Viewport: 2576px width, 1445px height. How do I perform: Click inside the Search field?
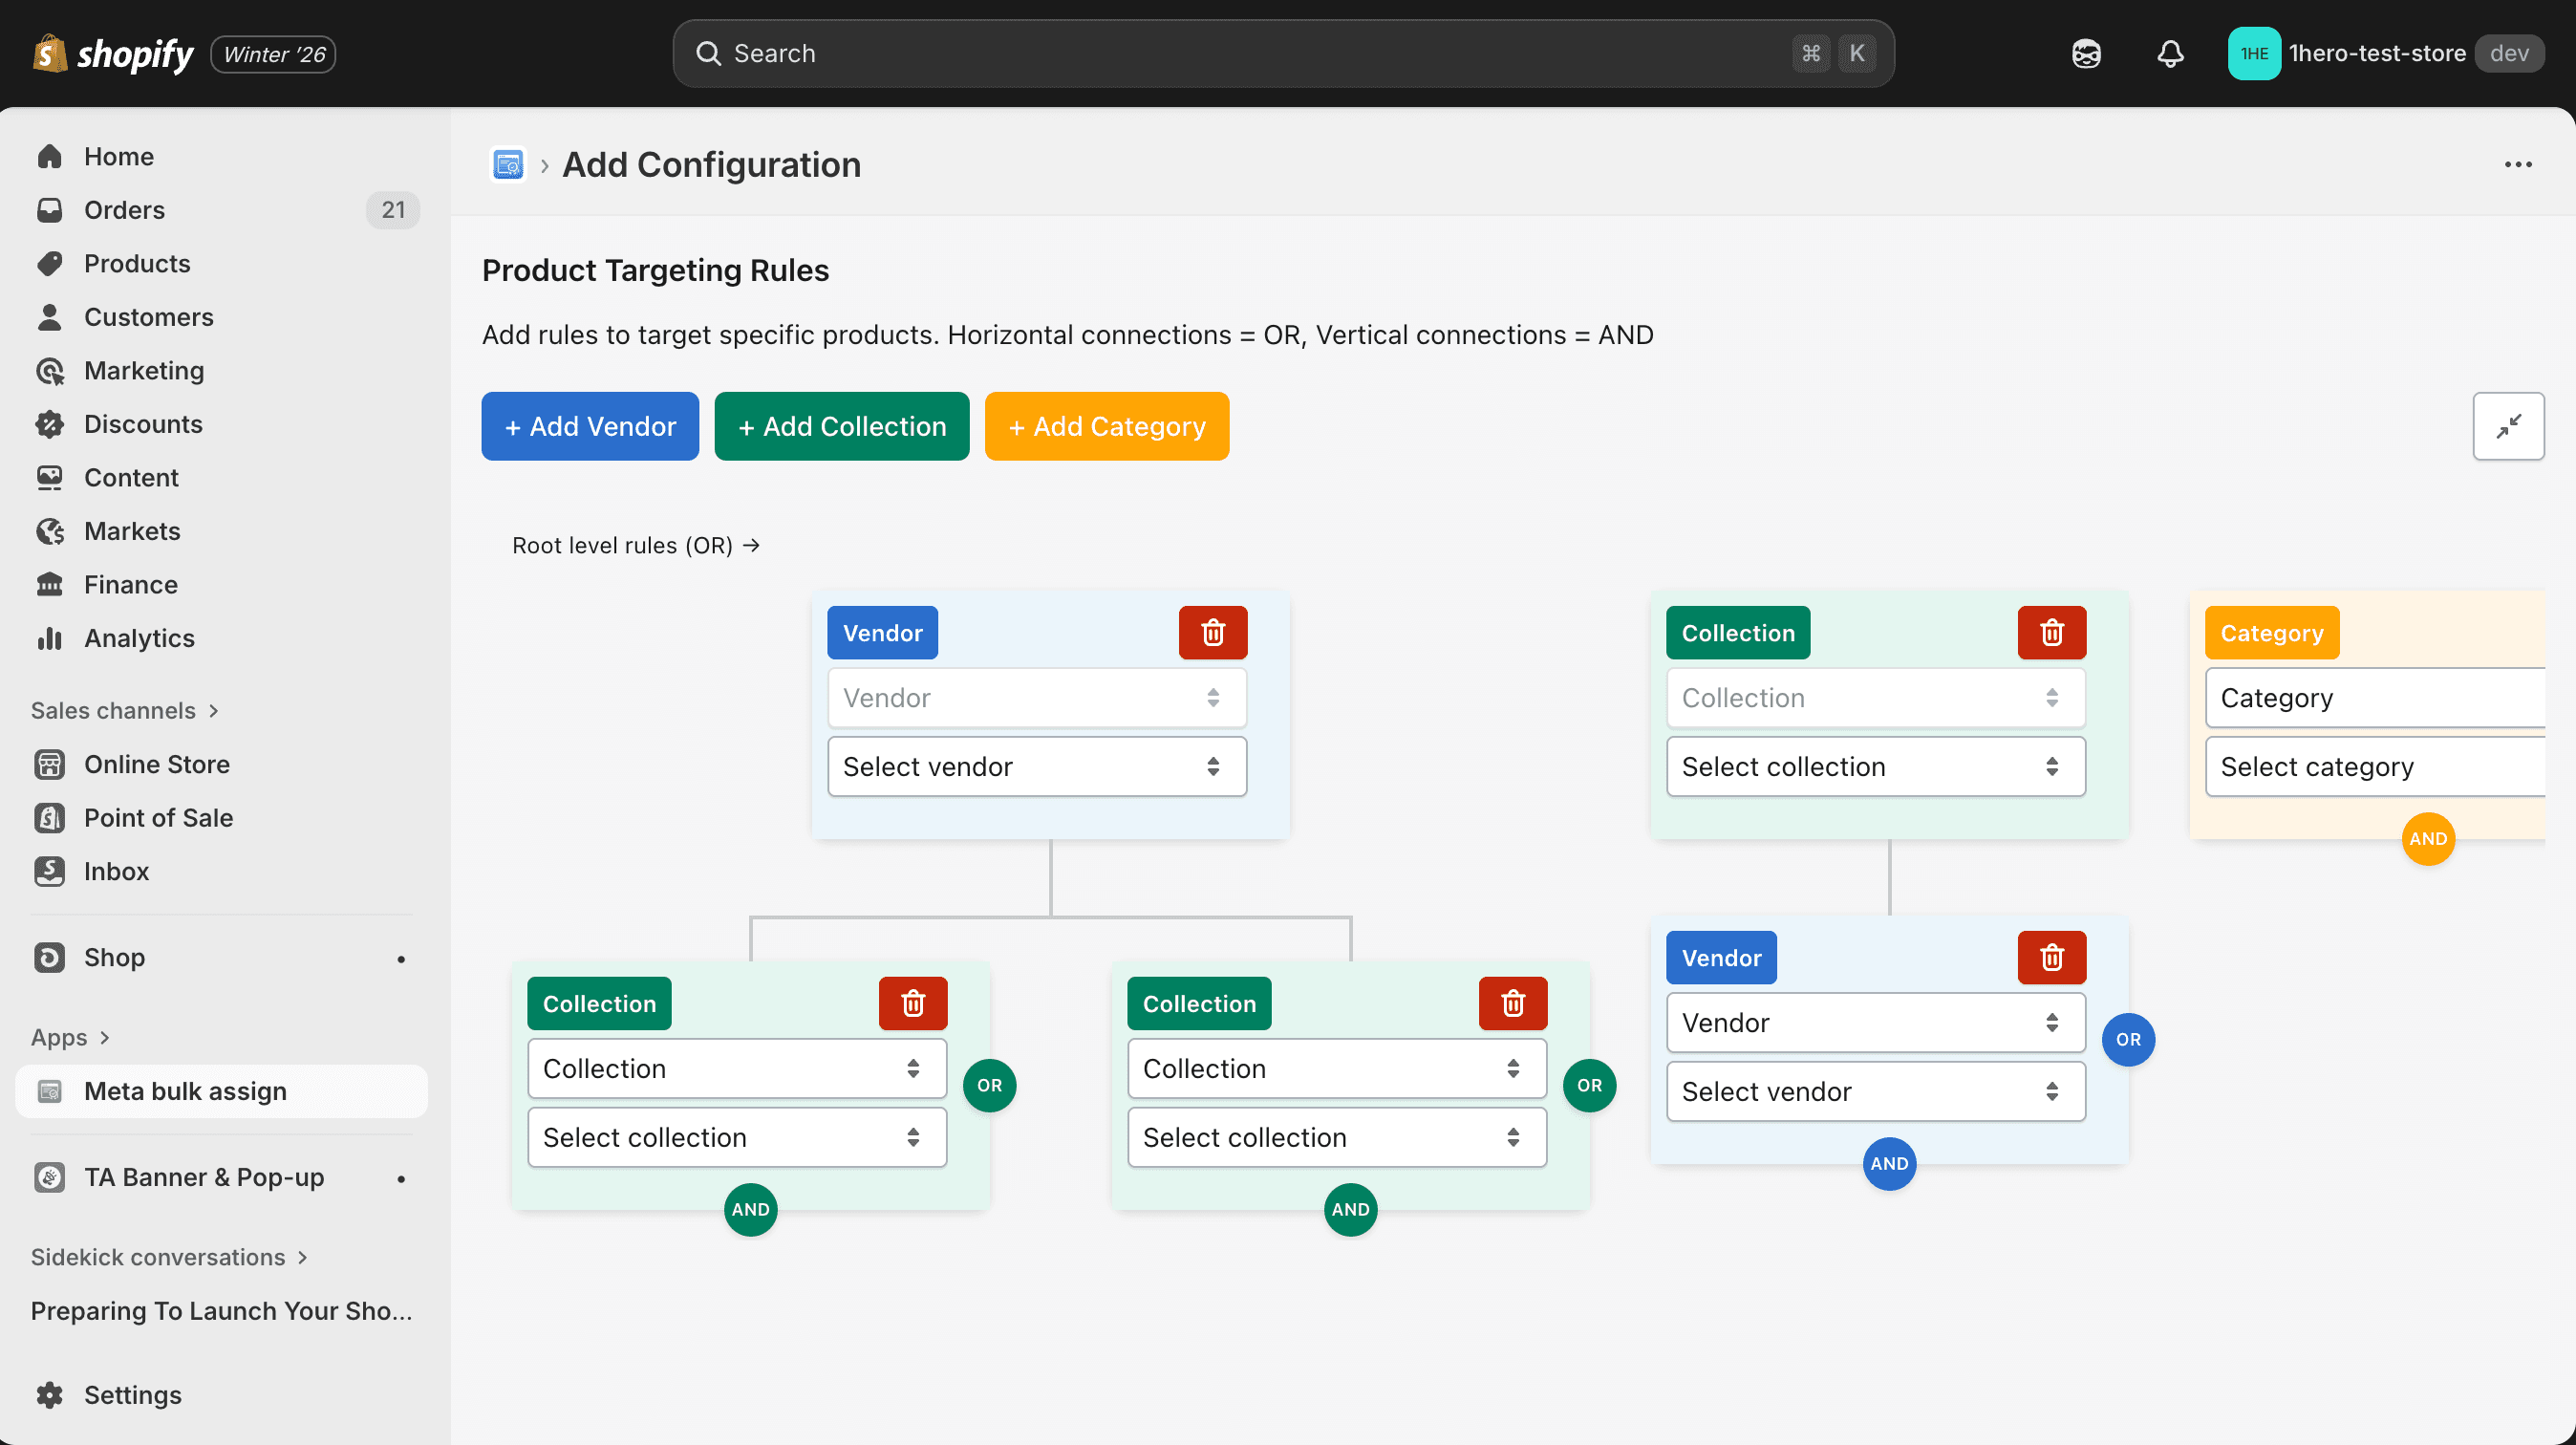tap(1280, 53)
